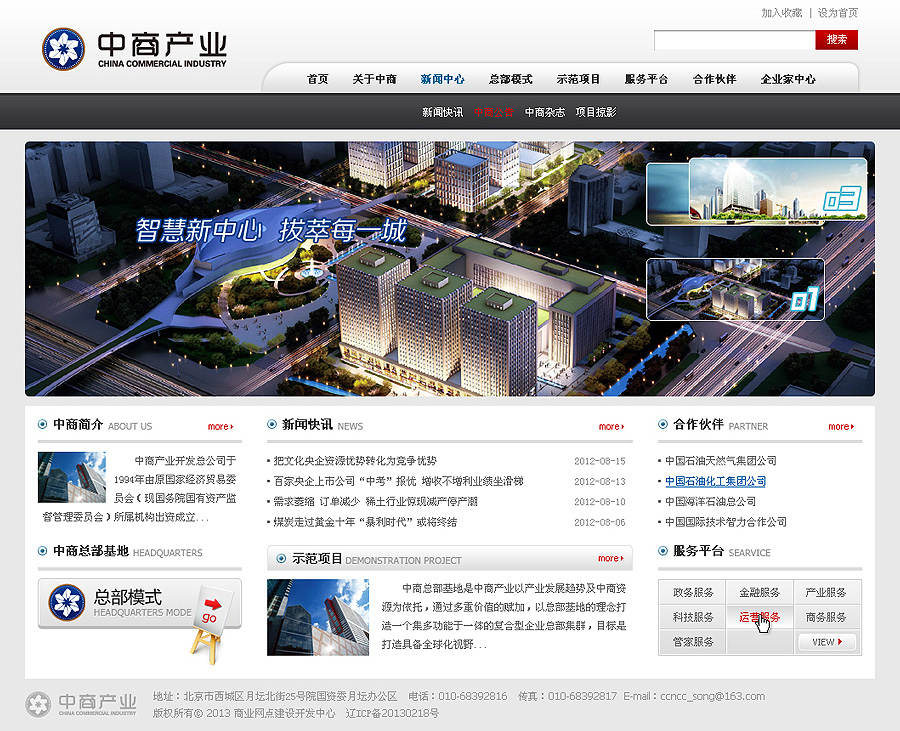Click 'more' arrow in 合作伙伴 section
The image size is (900, 731).
[x=840, y=427]
